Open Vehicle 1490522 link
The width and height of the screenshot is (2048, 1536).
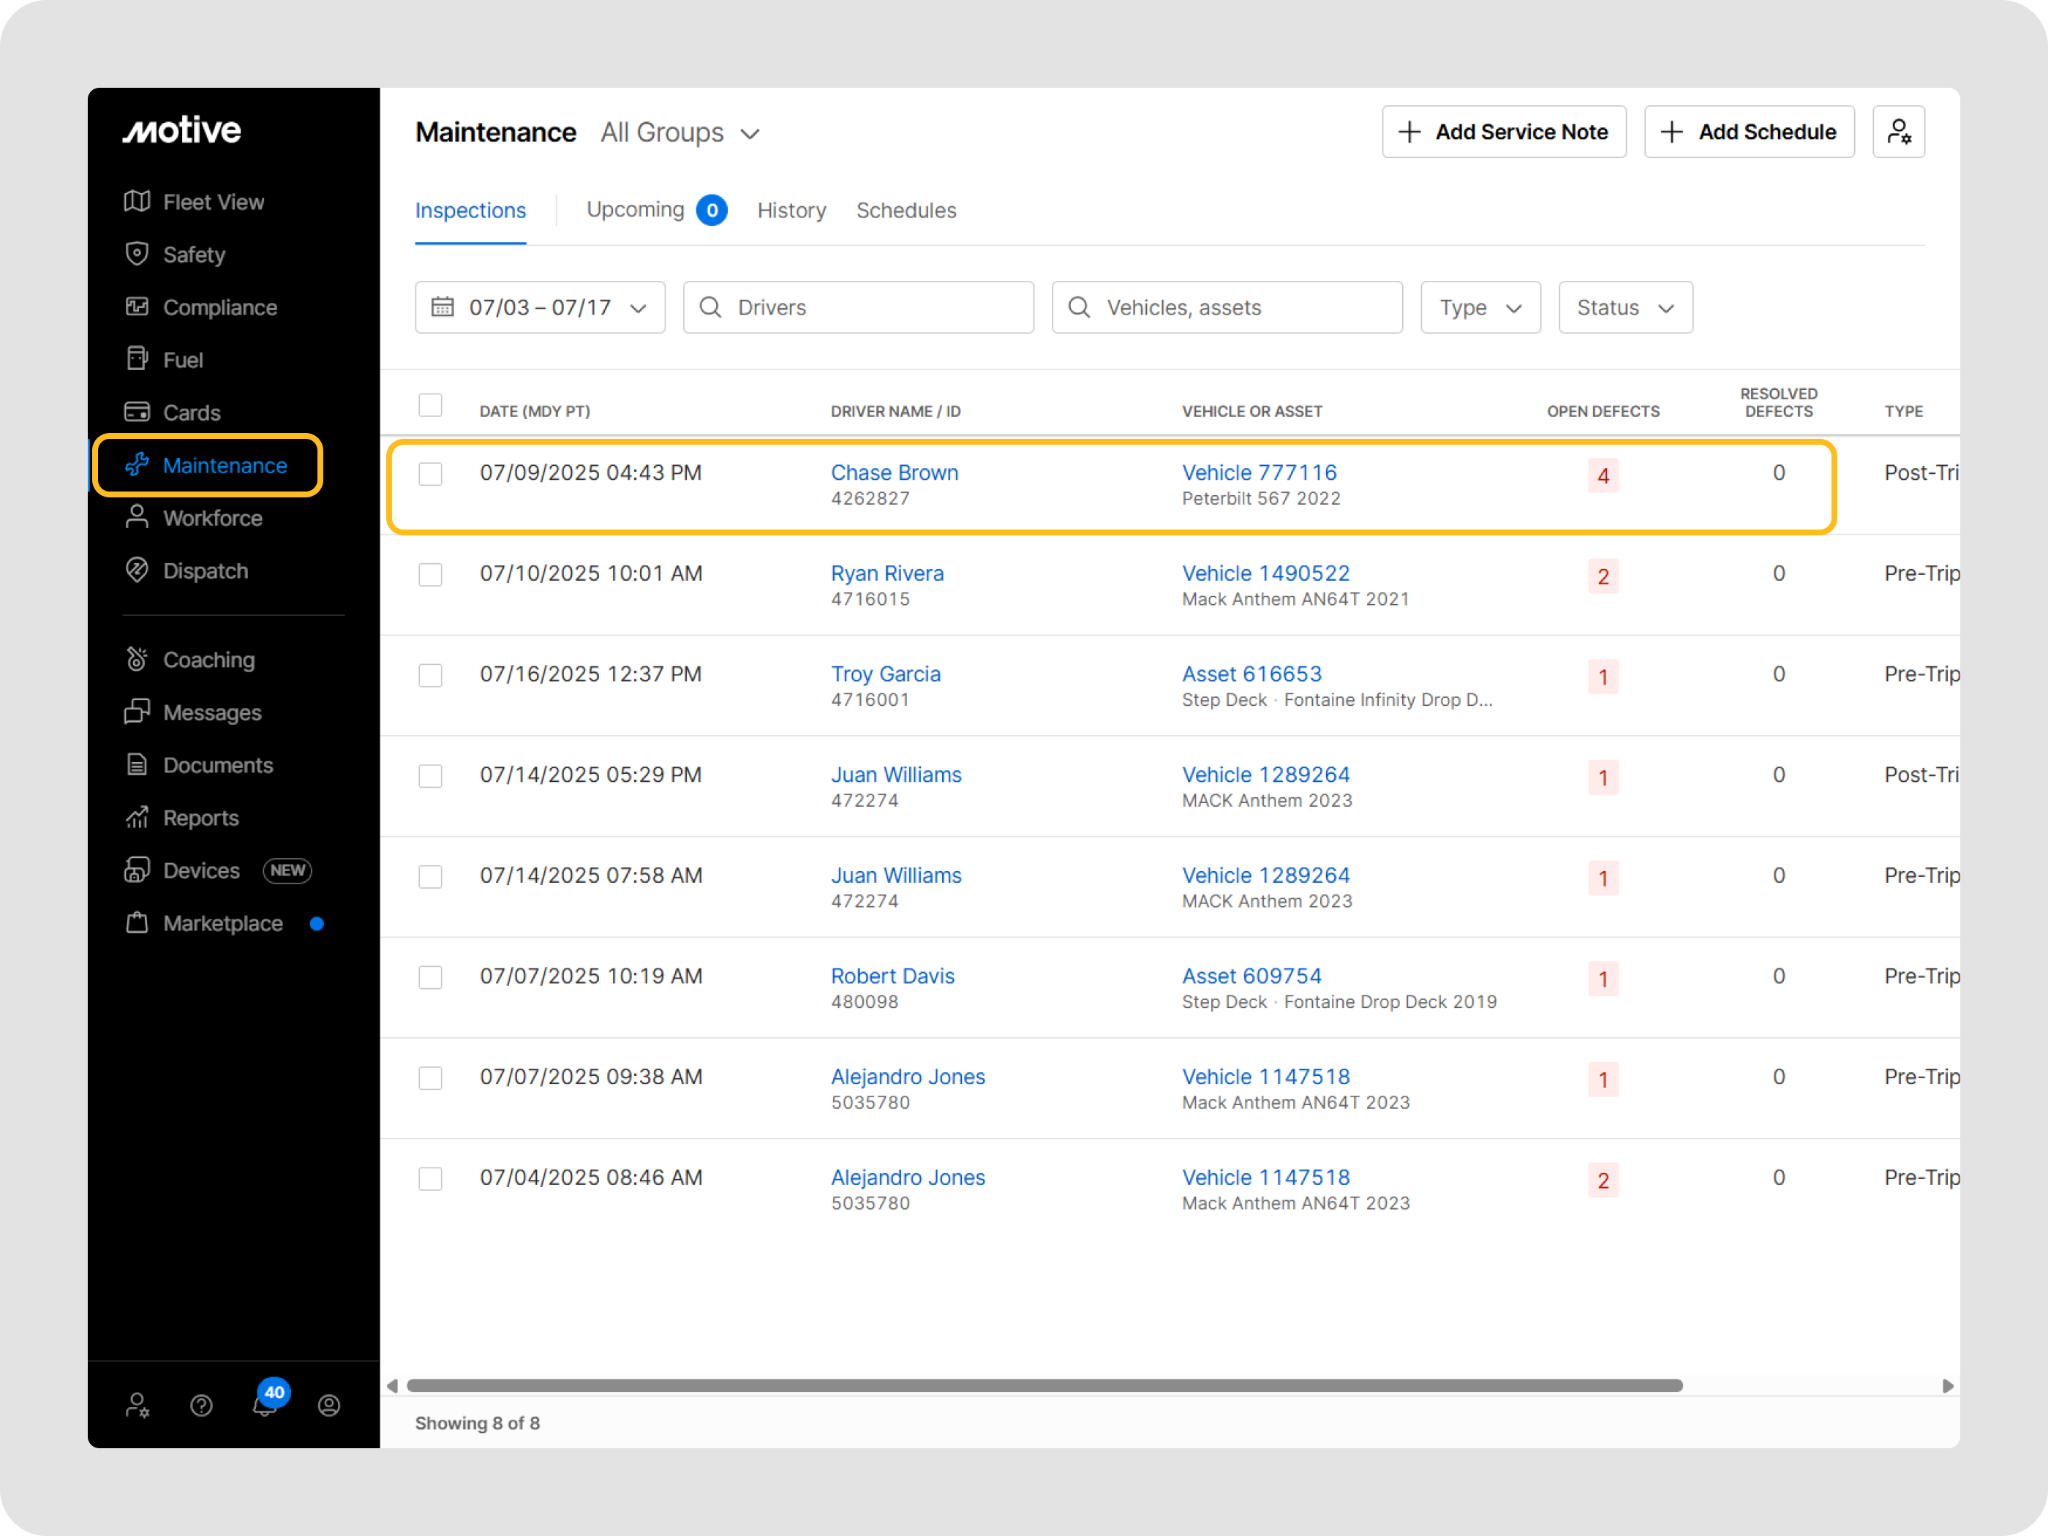[x=1265, y=573]
